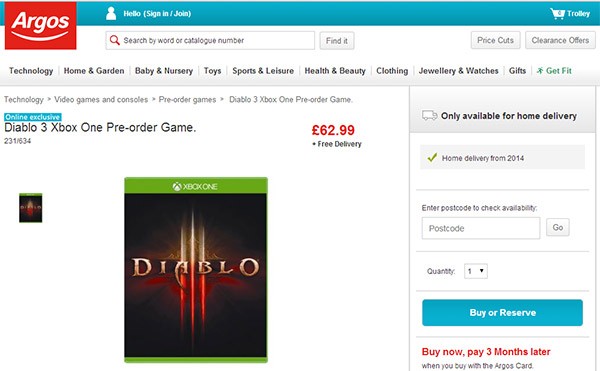Viewport: 600px width, 371px height.
Task: Open Clearance Offers page
Action: coord(560,40)
